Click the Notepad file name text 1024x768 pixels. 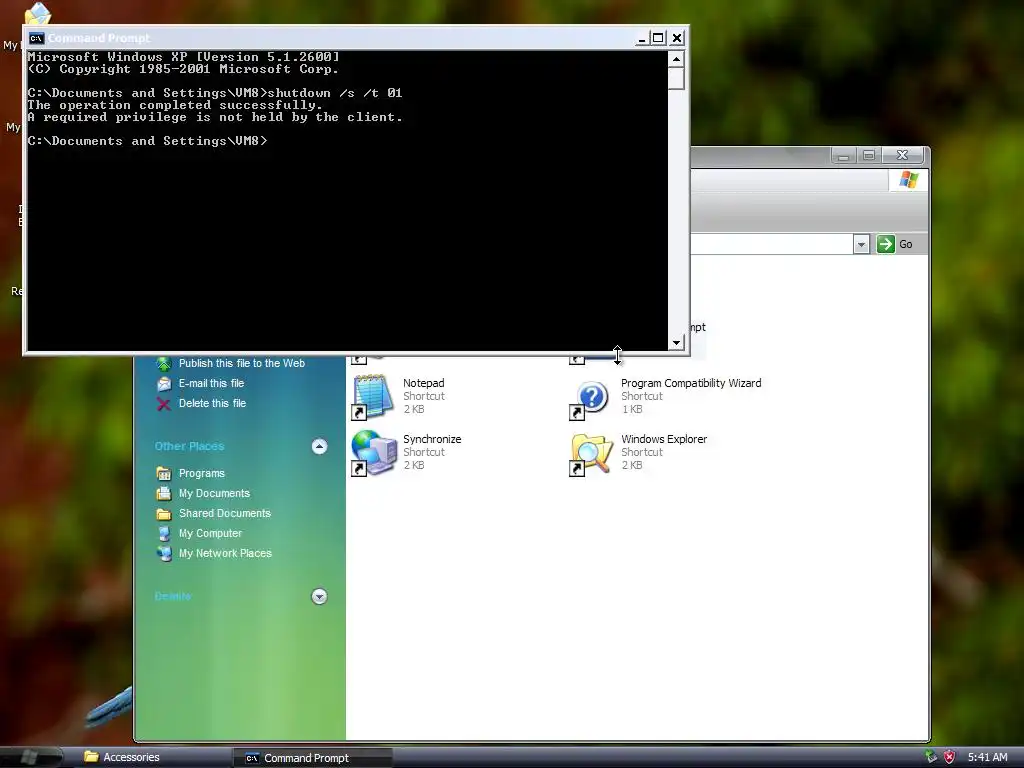pyautogui.click(x=423, y=383)
